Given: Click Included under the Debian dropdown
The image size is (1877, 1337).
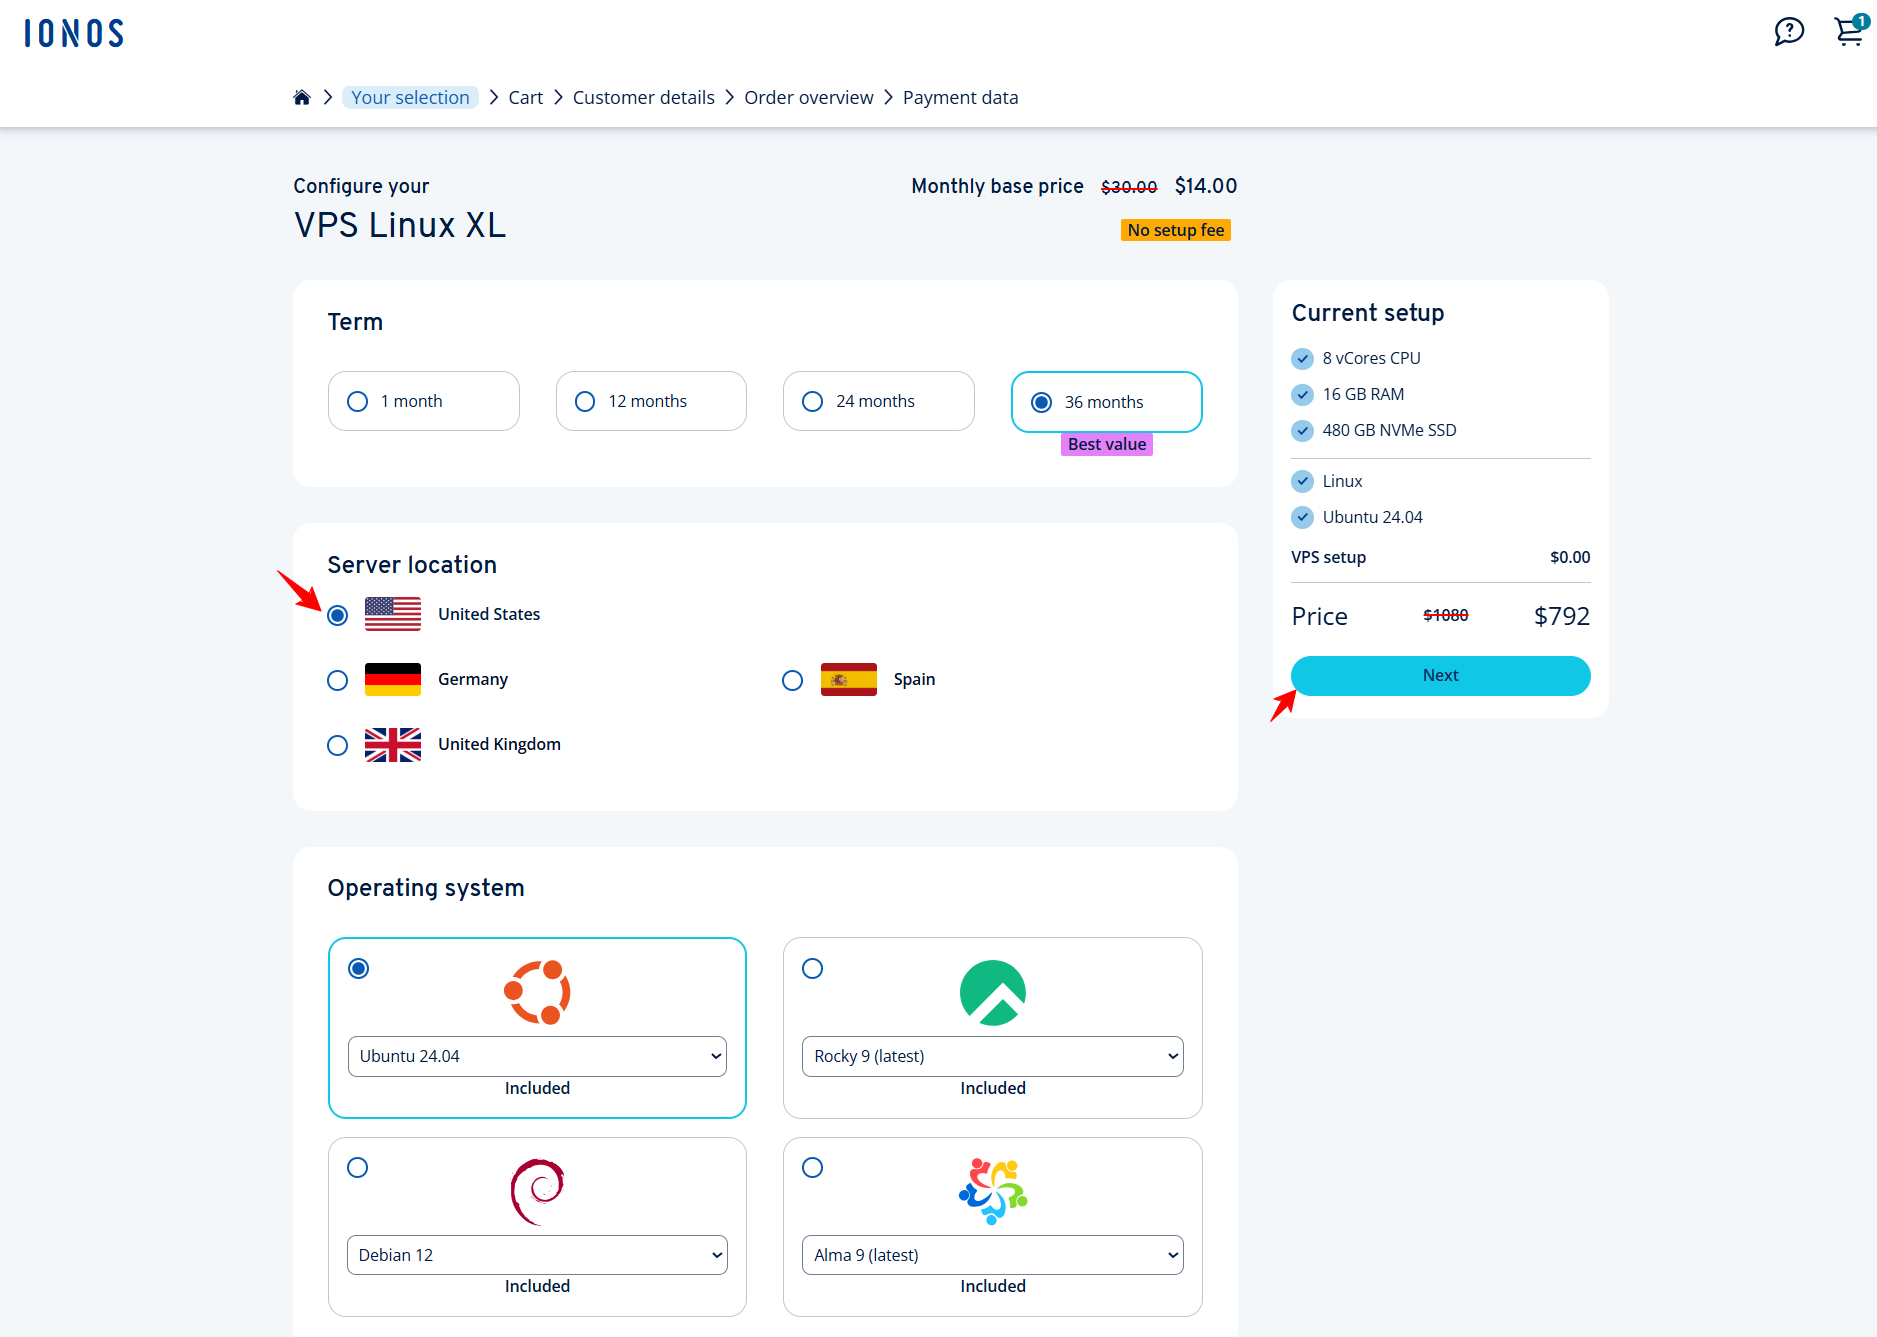Looking at the screenshot, I should (x=537, y=1286).
